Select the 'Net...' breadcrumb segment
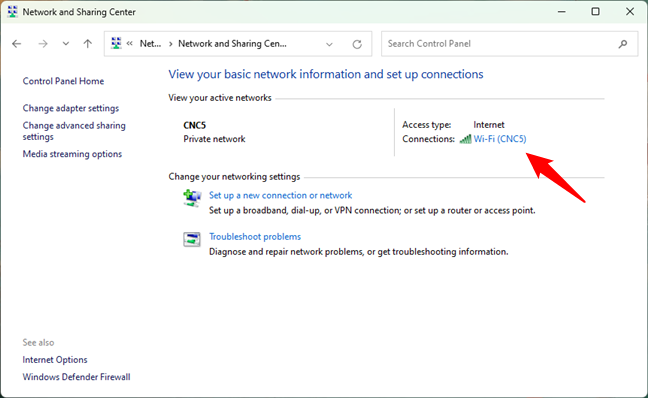The height and width of the screenshot is (398, 648). pos(150,44)
